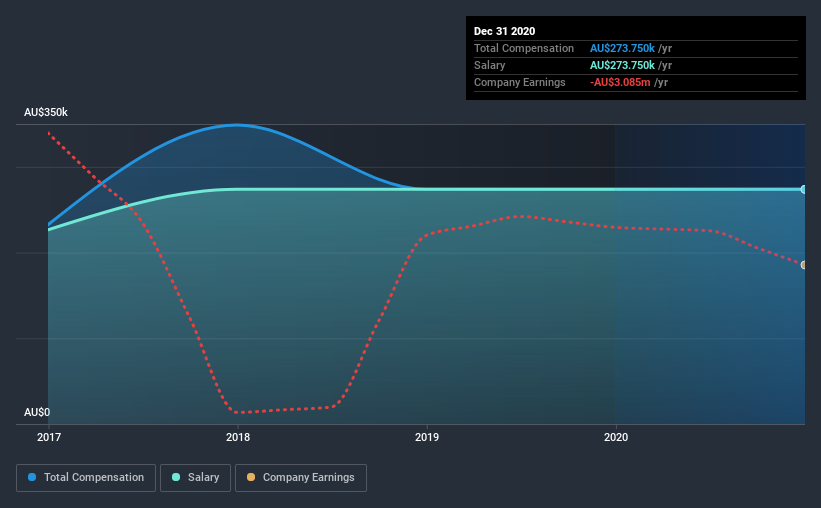Image resolution: width=821 pixels, height=508 pixels.
Task: Click the AU$0 y-axis label
Action: pyautogui.click(x=37, y=413)
